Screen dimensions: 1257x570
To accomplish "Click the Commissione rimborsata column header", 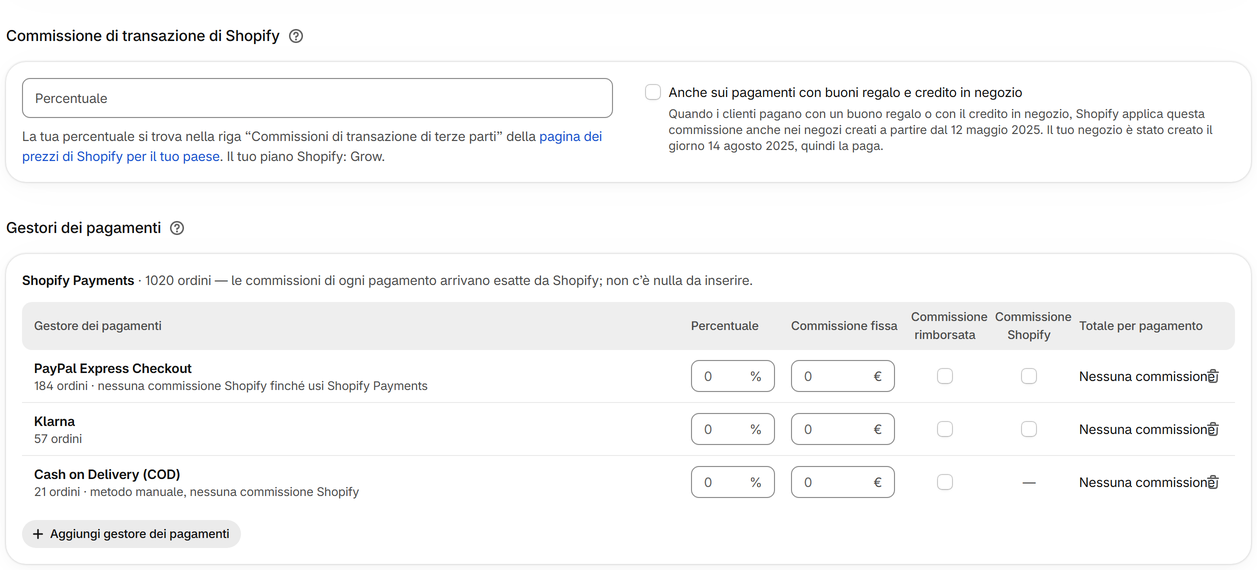I will (x=949, y=326).
